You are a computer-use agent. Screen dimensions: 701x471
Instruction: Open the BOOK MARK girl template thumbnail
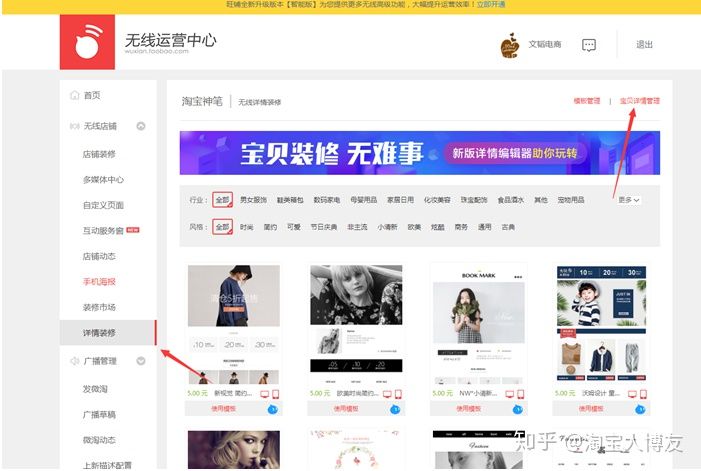tap(479, 324)
